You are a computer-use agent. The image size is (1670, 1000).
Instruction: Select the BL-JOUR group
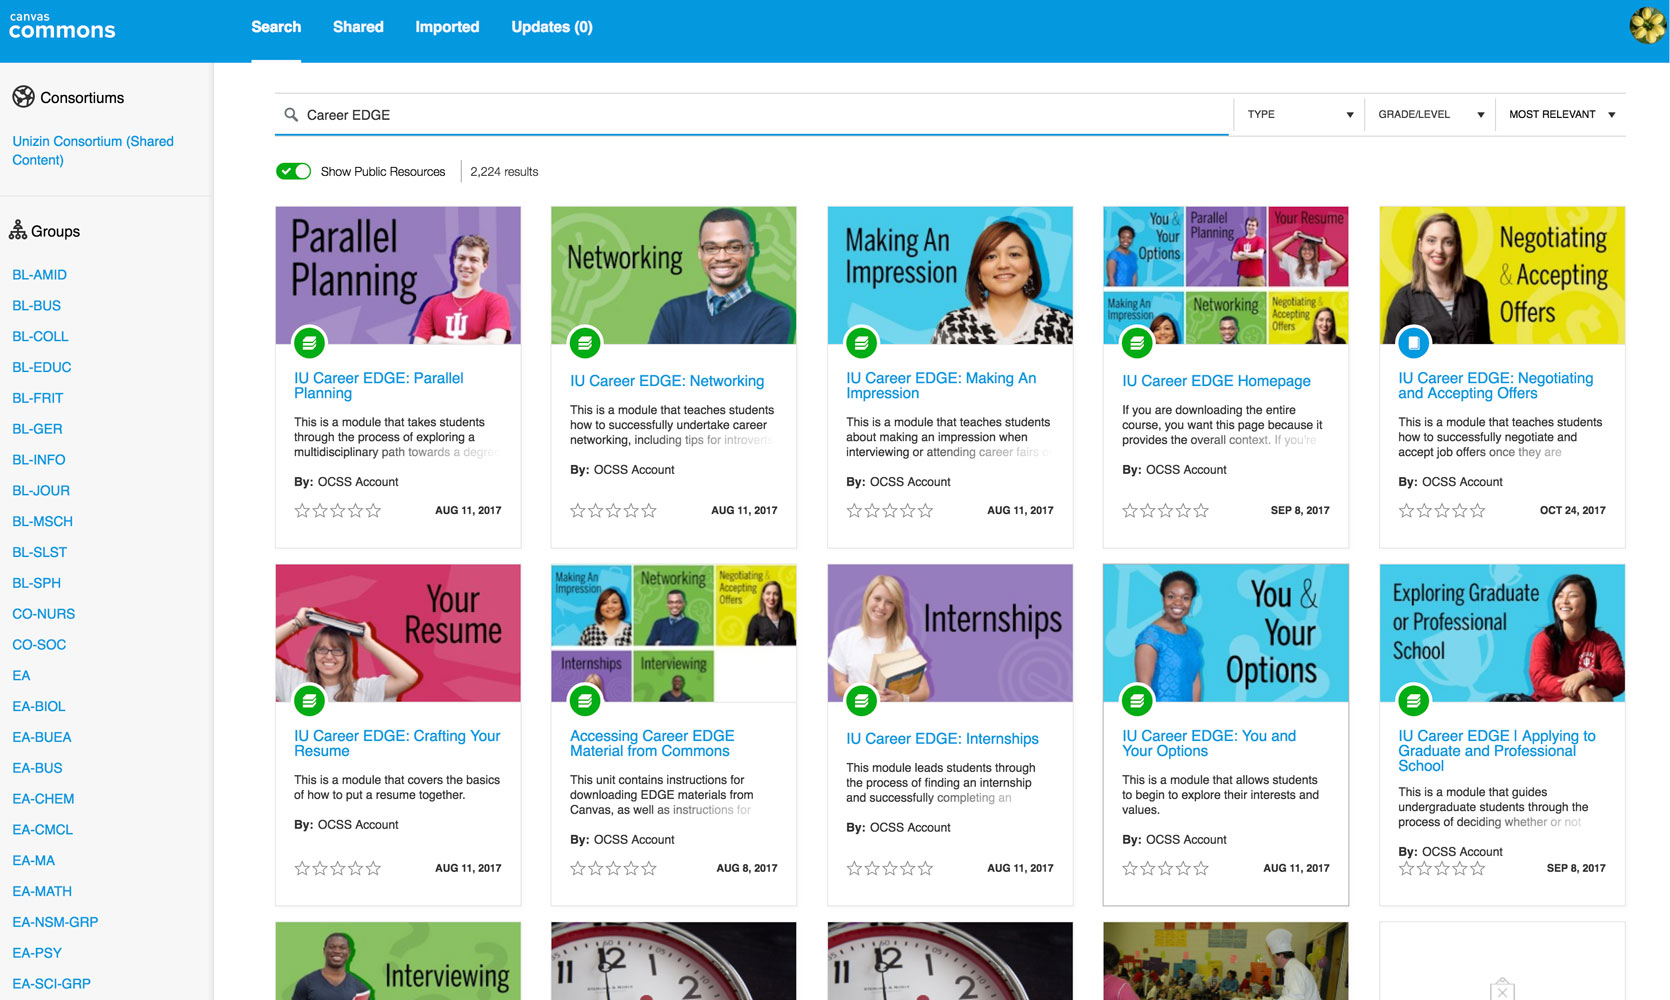click(41, 491)
